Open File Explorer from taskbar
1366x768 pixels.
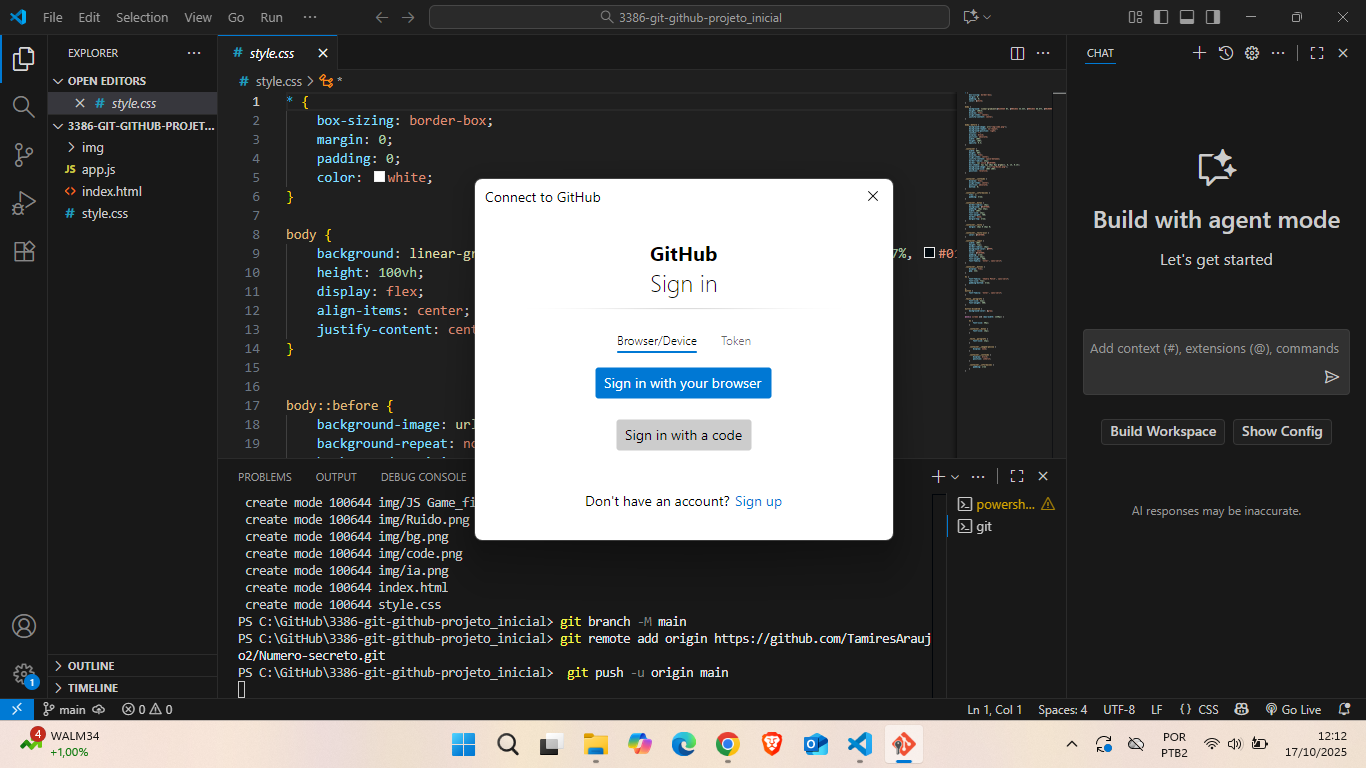(595, 744)
